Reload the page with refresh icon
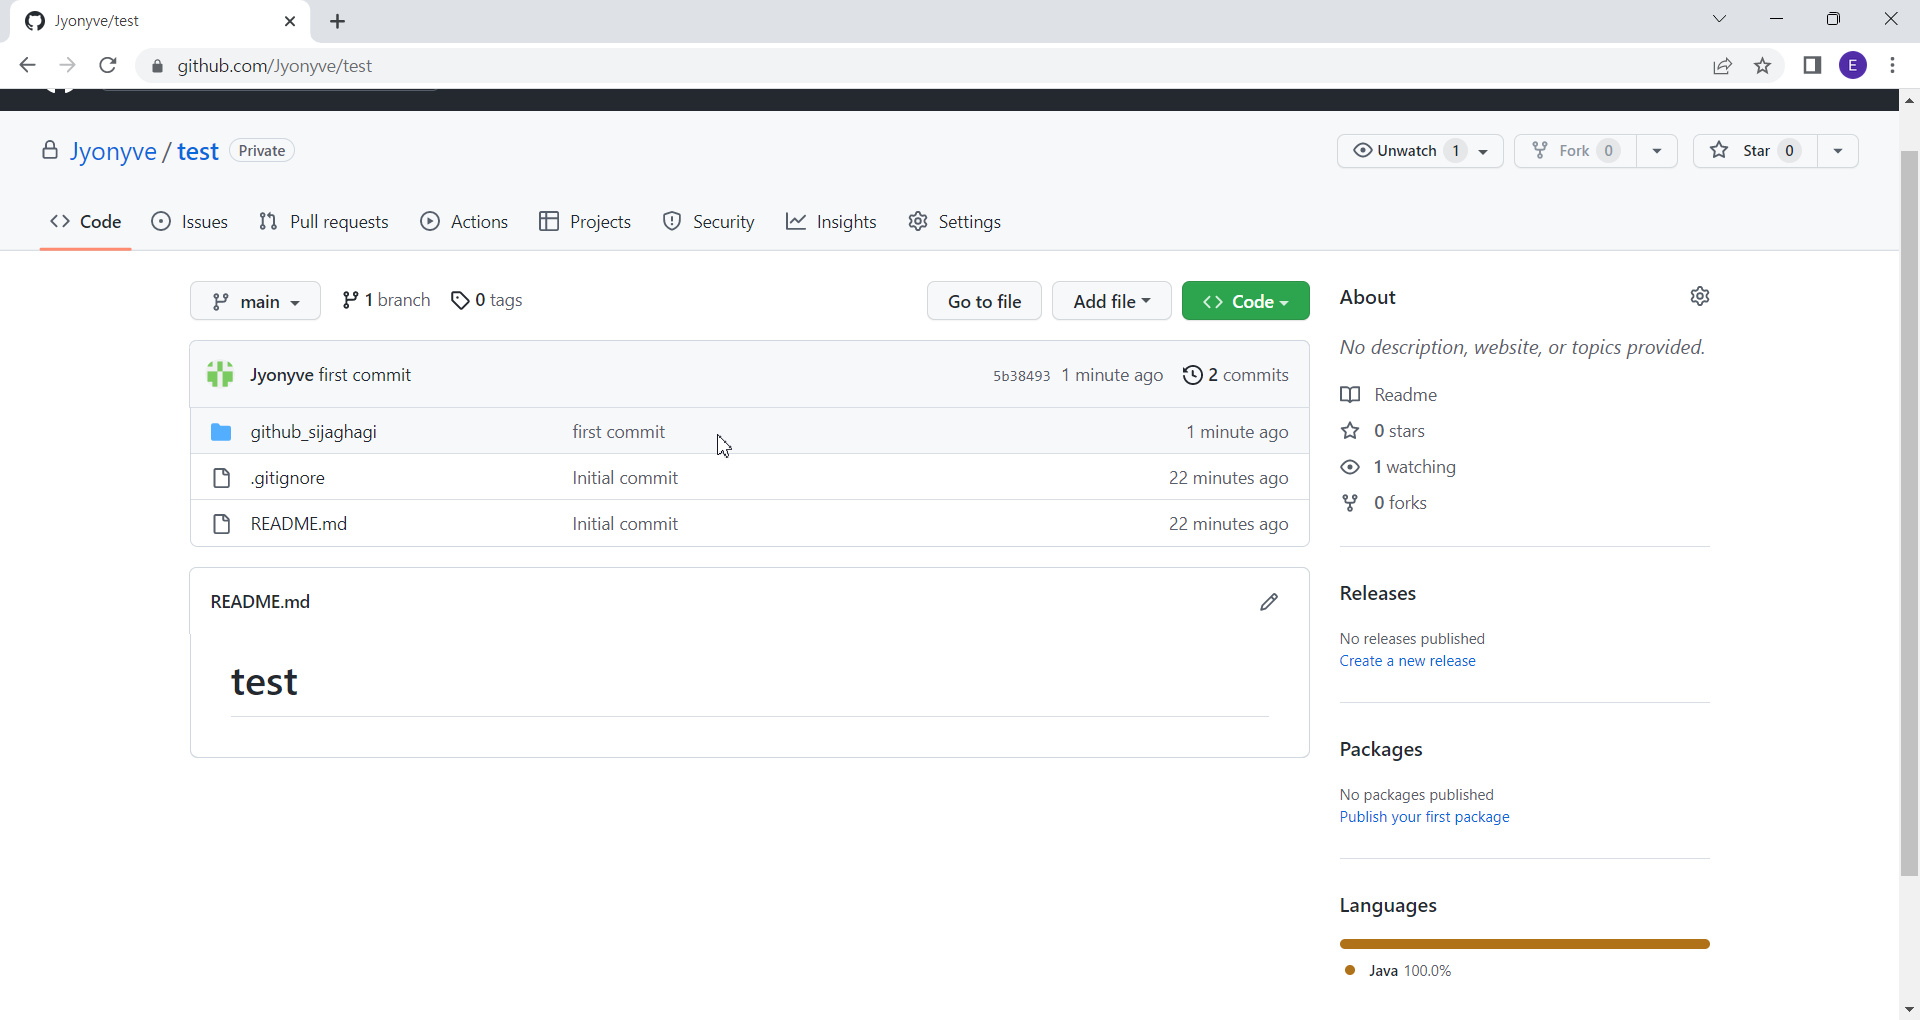This screenshot has height=1020, width=1920. tap(108, 66)
